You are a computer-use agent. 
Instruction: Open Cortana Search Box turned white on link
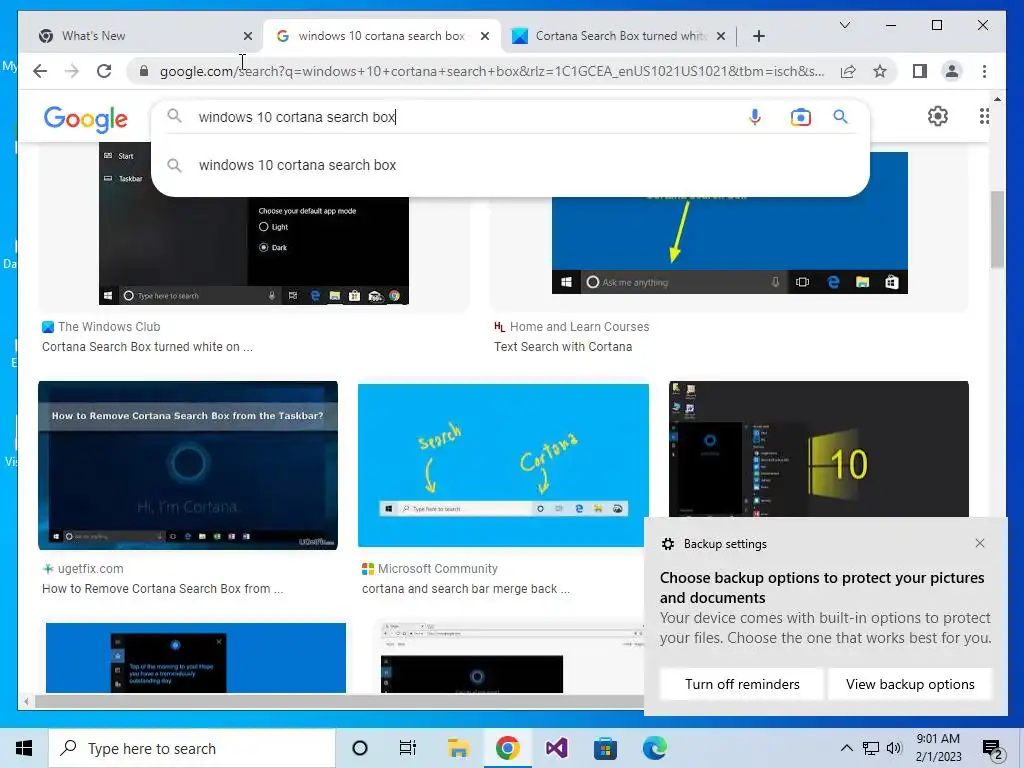tap(147, 347)
